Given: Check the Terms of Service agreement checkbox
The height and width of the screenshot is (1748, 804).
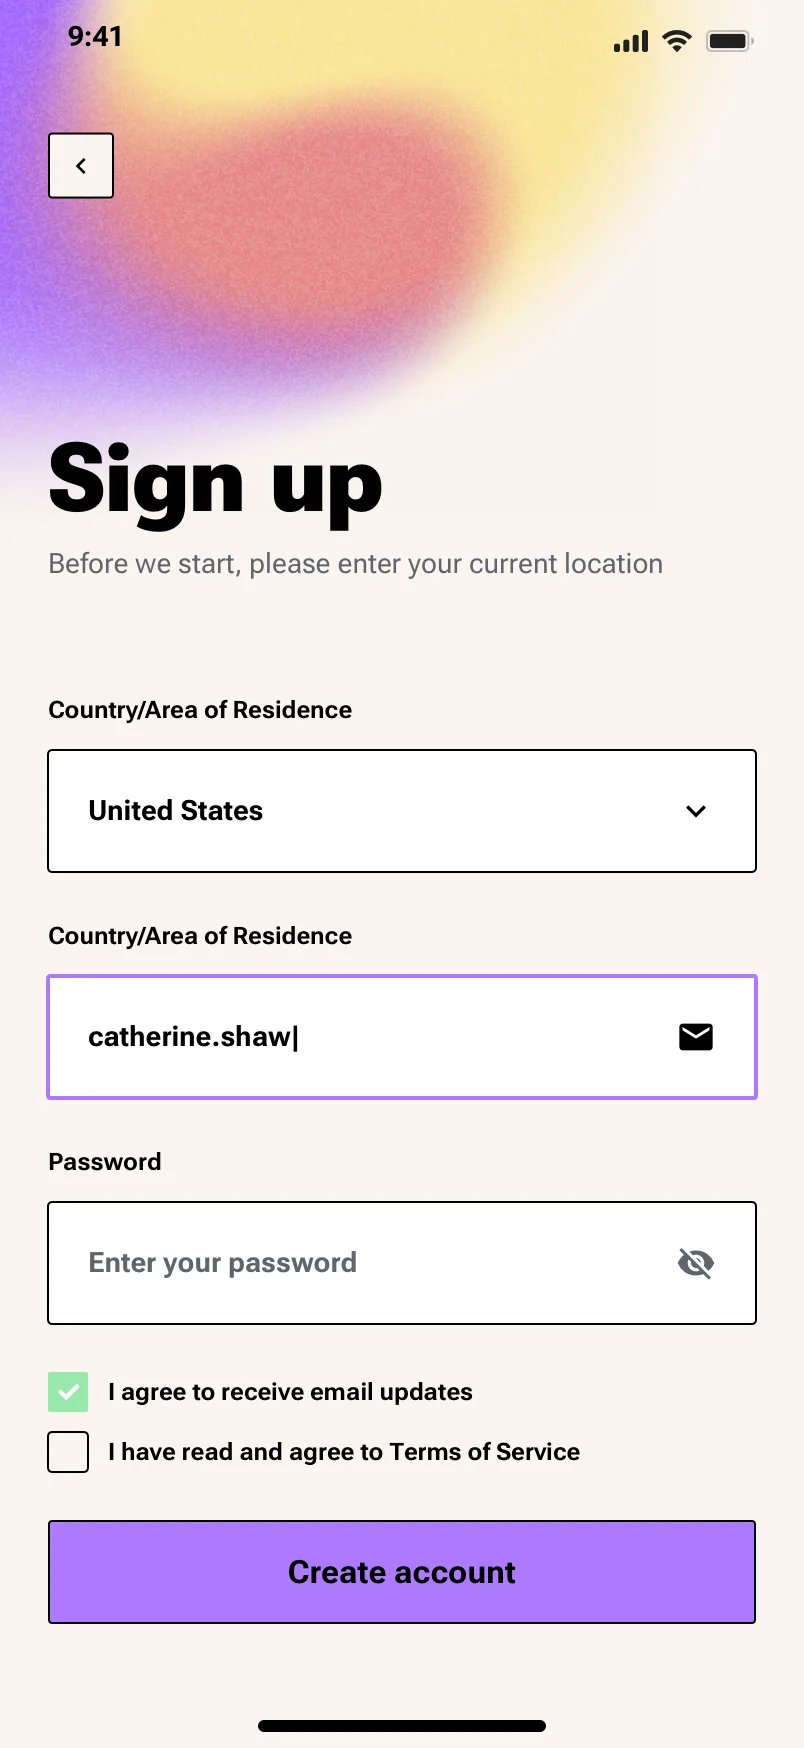Looking at the screenshot, I should [x=68, y=1451].
